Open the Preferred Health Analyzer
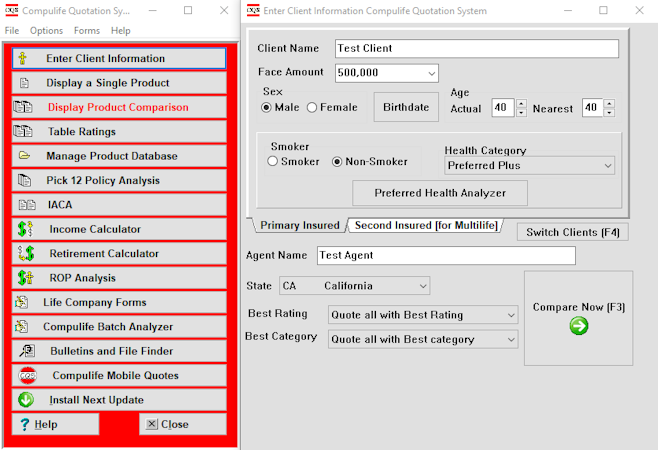The height and width of the screenshot is (450, 658). 440,193
